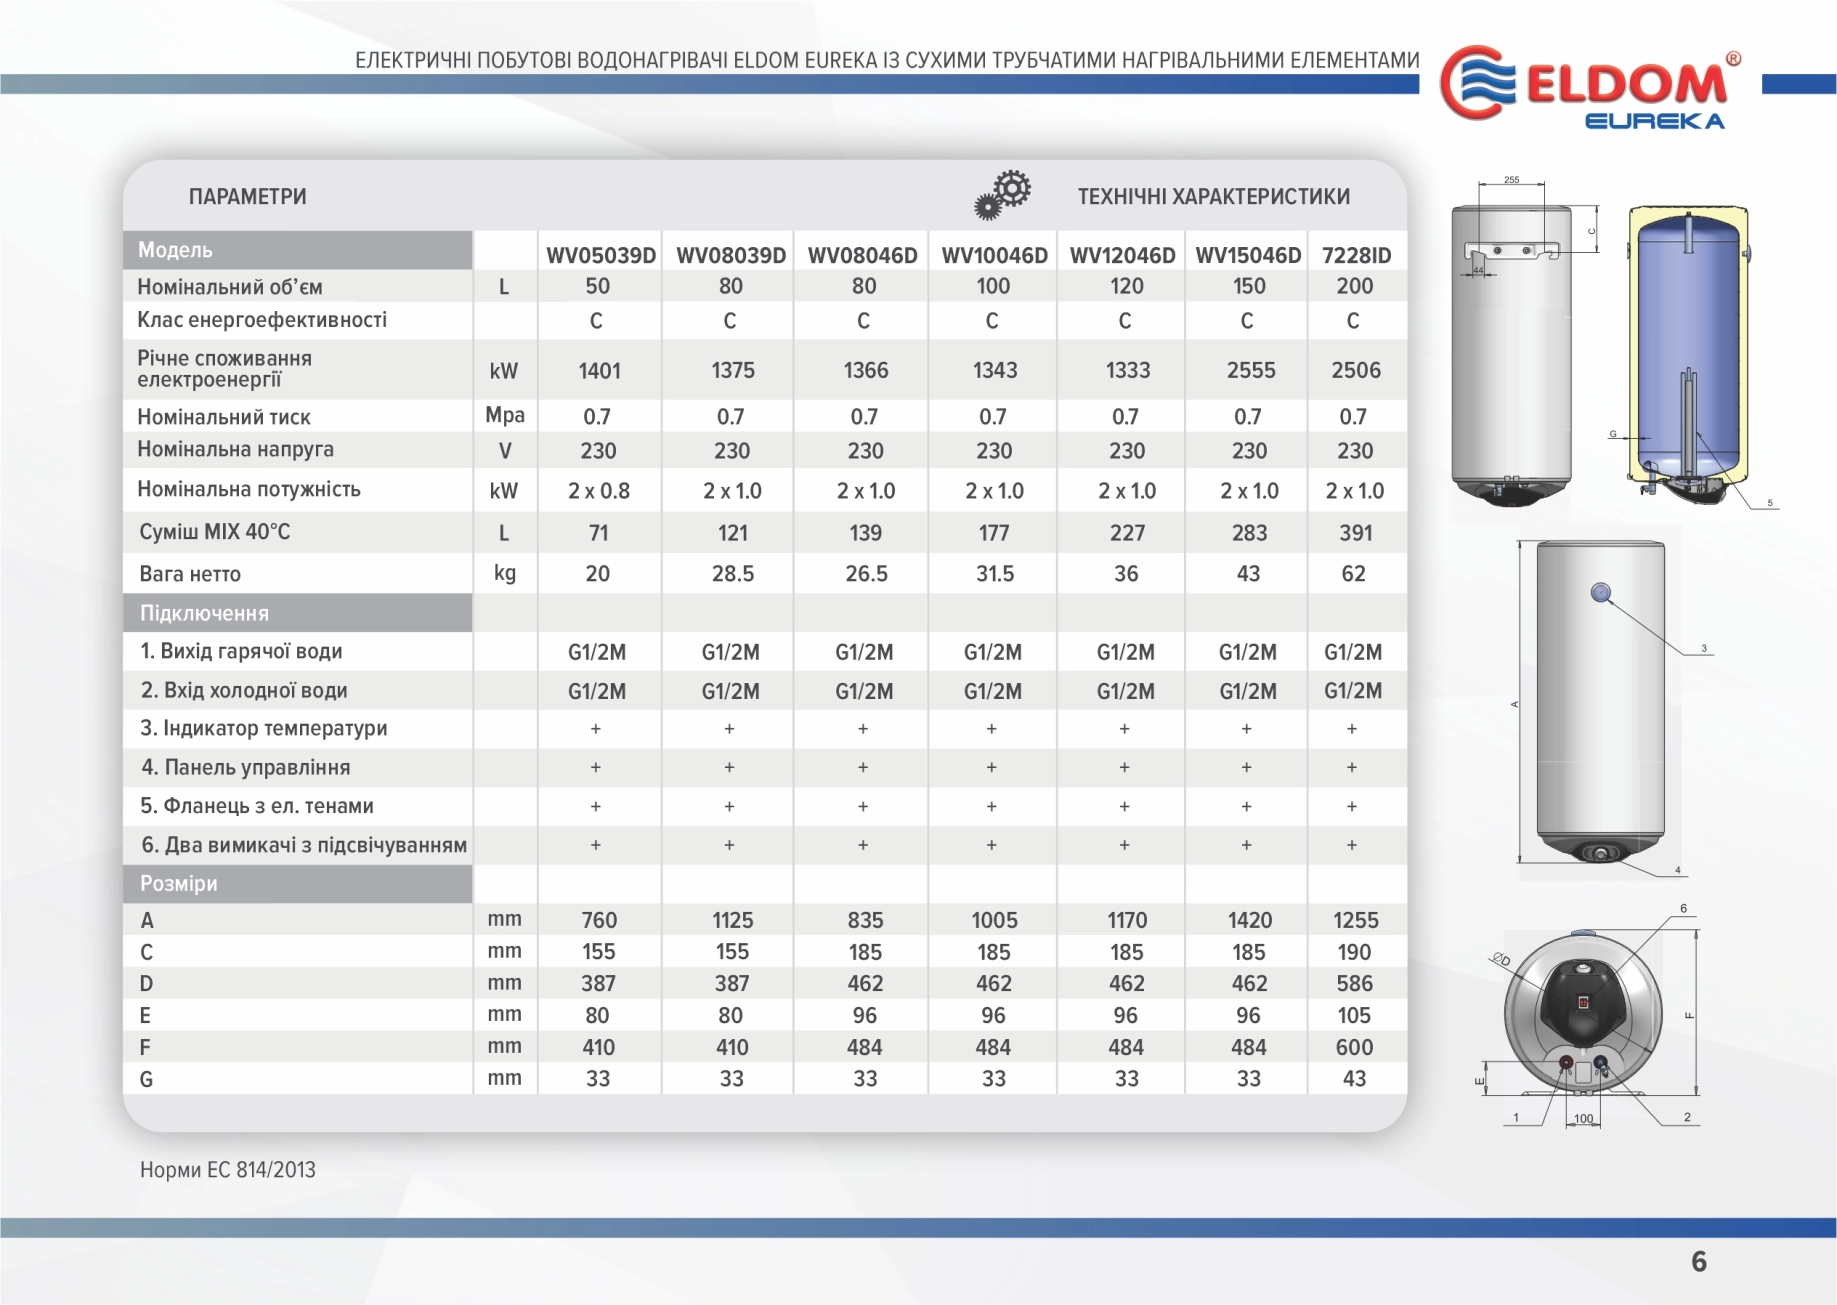Click the gears icon beside Технічні характеристики

point(1002,194)
